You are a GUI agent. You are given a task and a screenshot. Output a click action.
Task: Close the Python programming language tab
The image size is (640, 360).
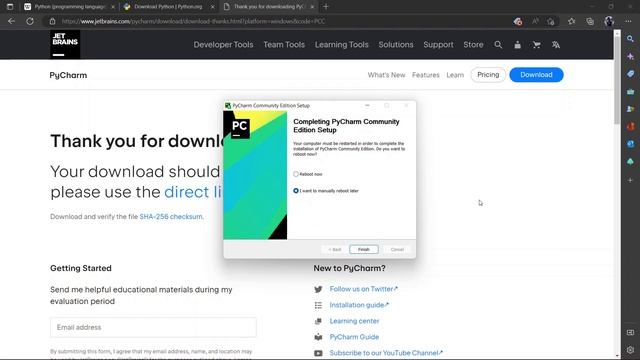pyautogui.click(x=113, y=7)
